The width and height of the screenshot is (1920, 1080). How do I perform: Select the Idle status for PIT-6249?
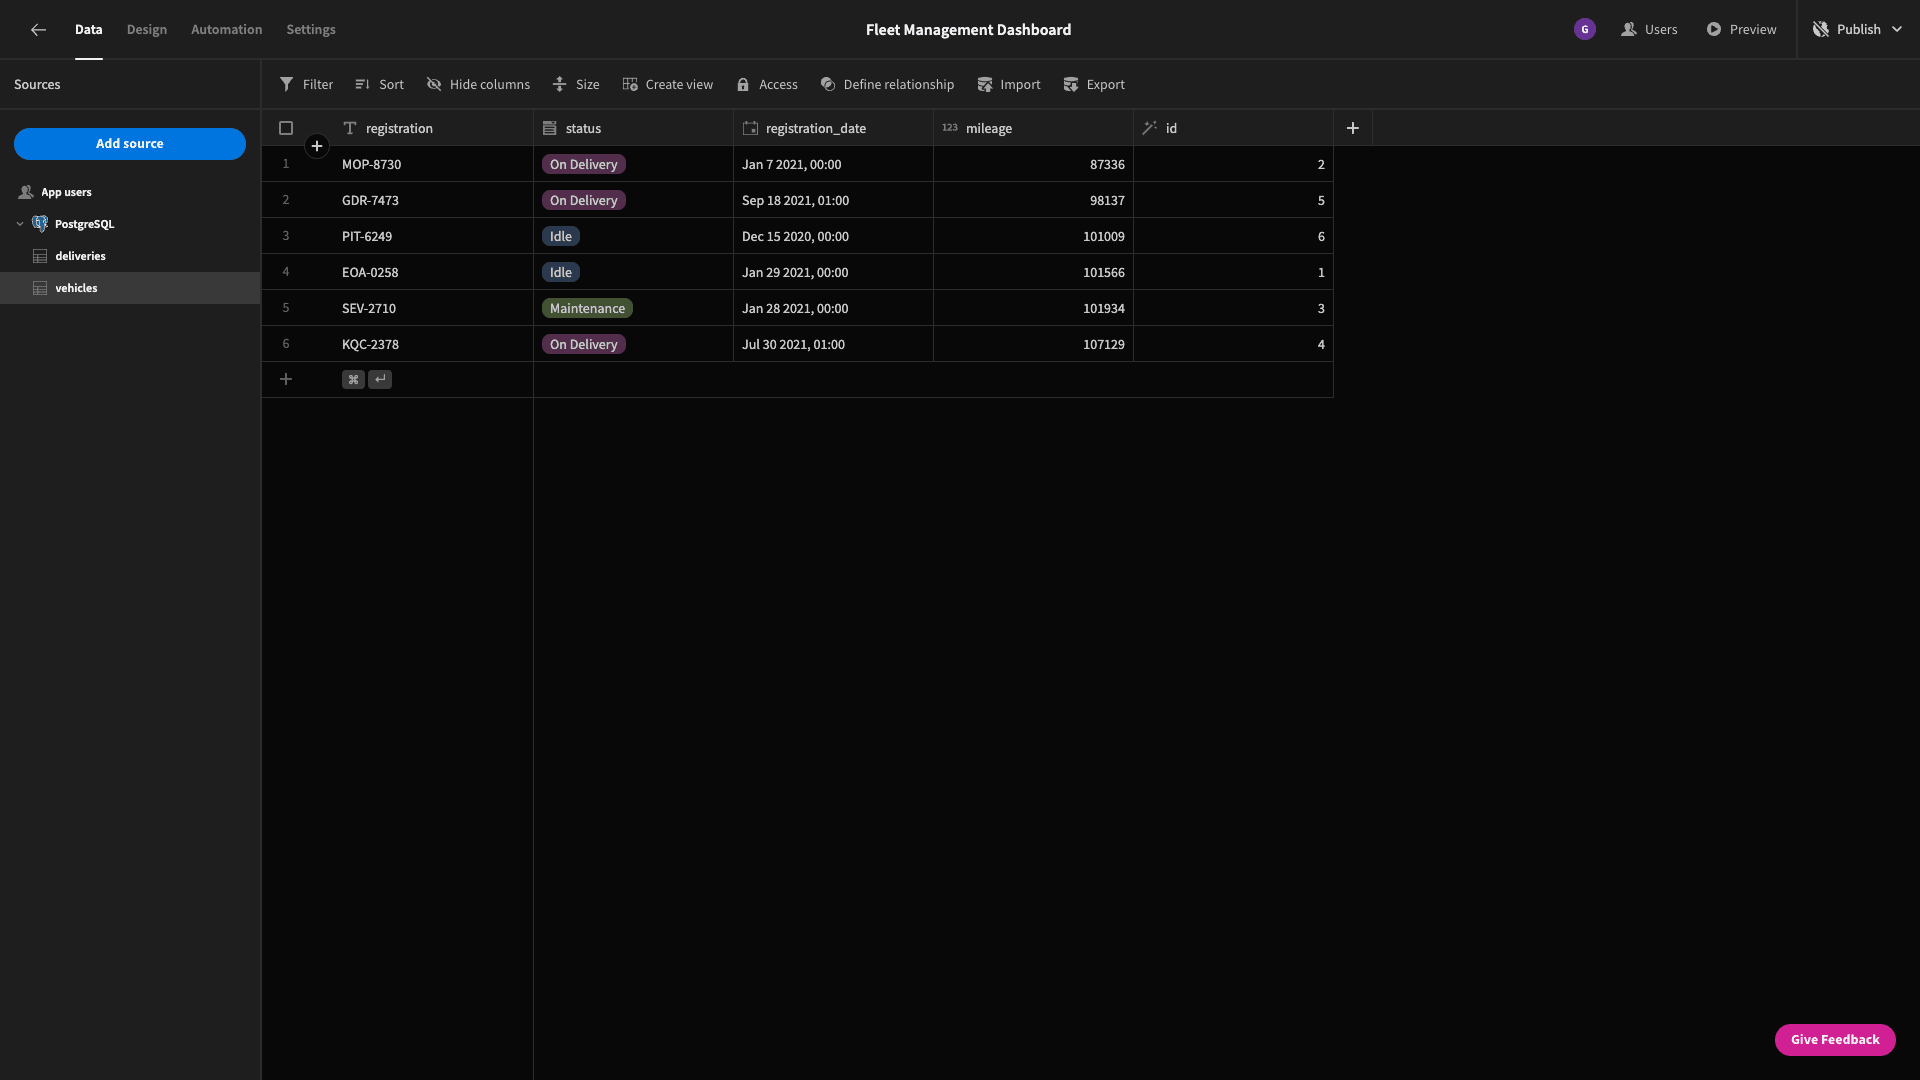pyautogui.click(x=561, y=236)
